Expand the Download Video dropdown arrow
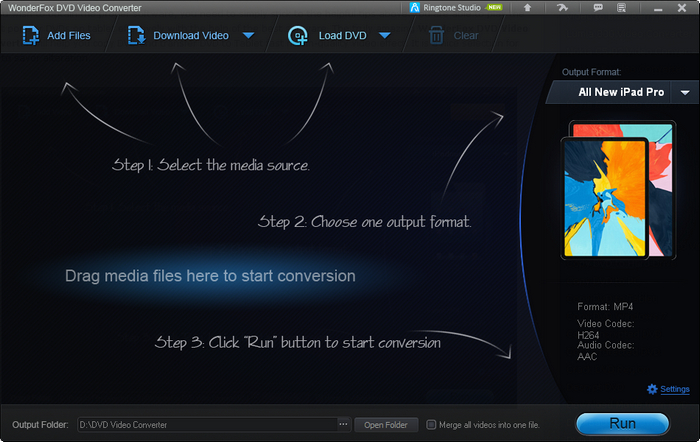The image size is (700, 442). tap(249, 35)
